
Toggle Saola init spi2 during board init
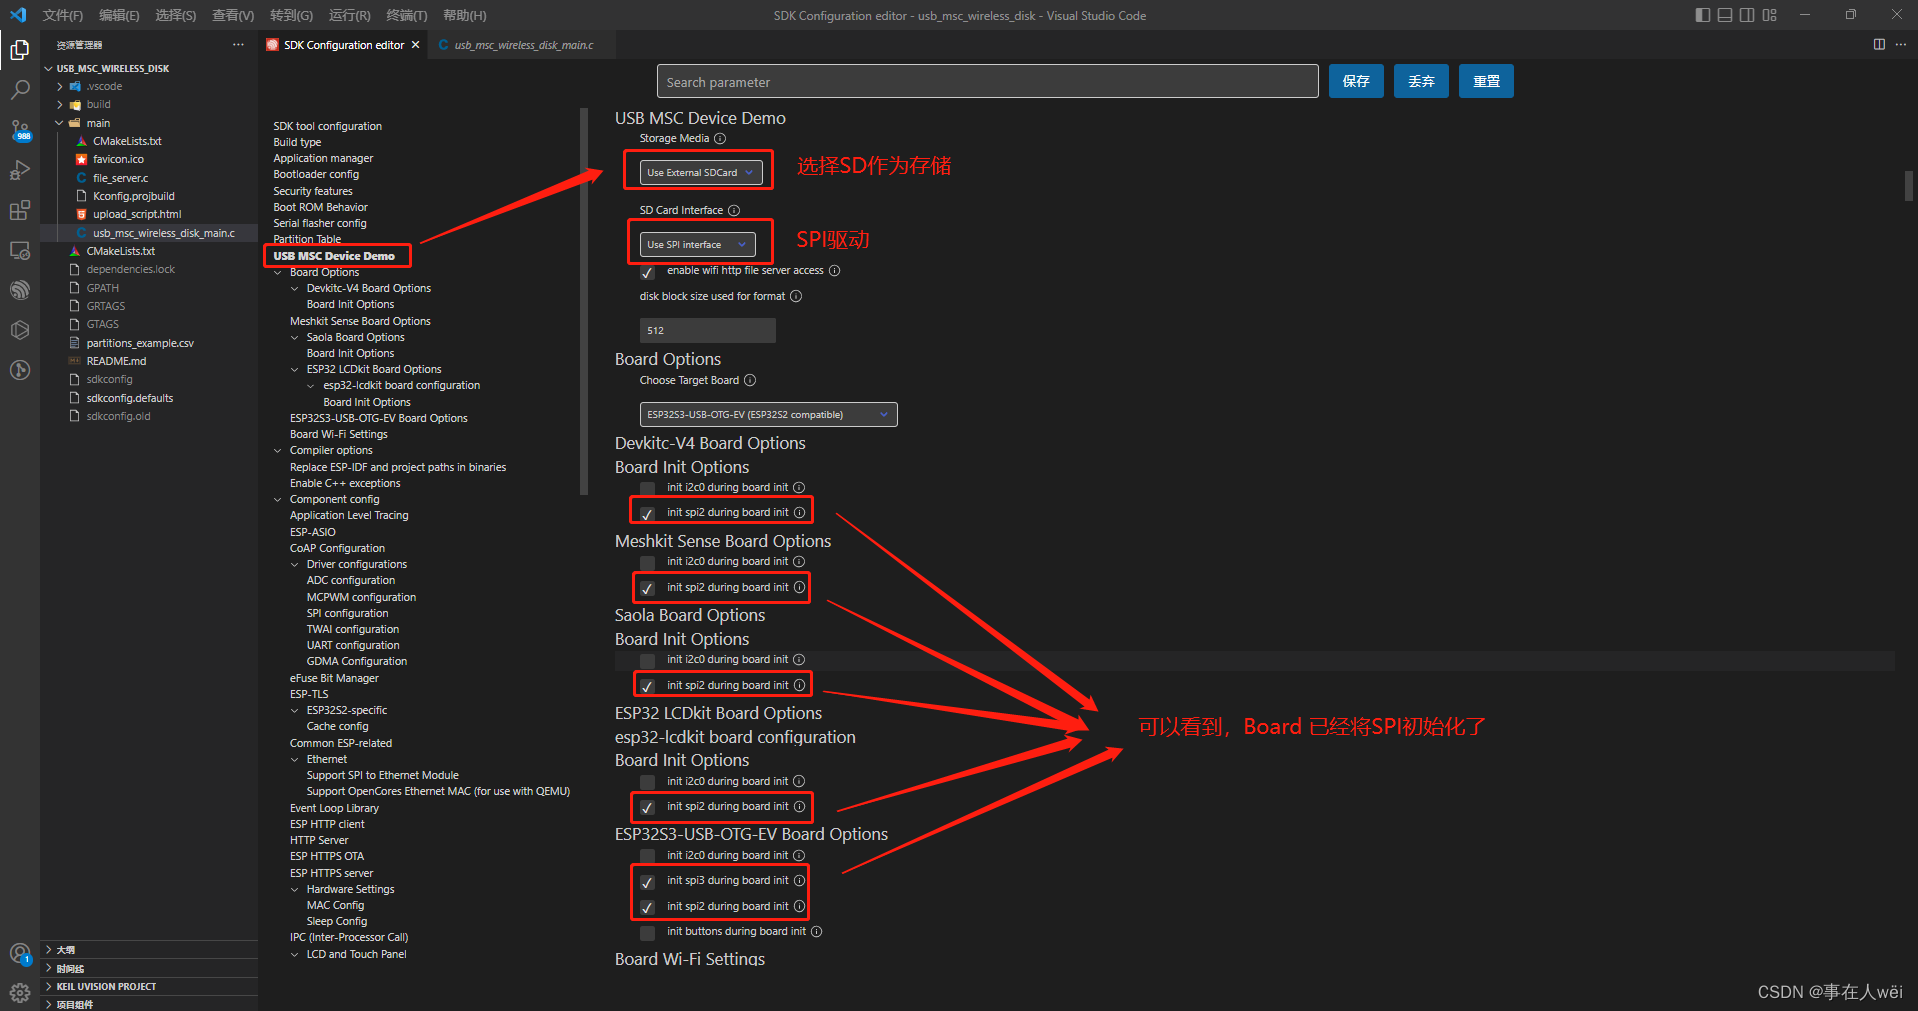coord(647,686)
